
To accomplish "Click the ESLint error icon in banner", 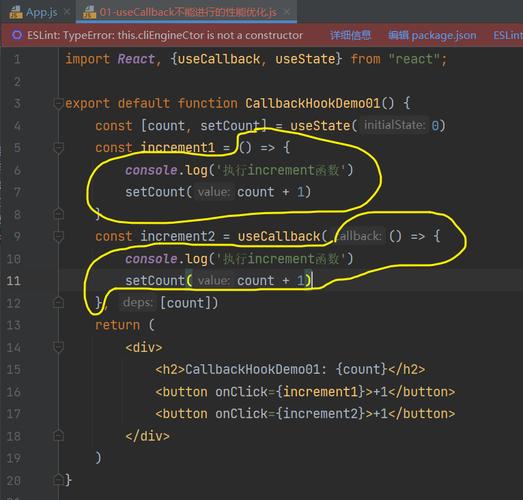I will pyautogui.click(x=17, y=35).
